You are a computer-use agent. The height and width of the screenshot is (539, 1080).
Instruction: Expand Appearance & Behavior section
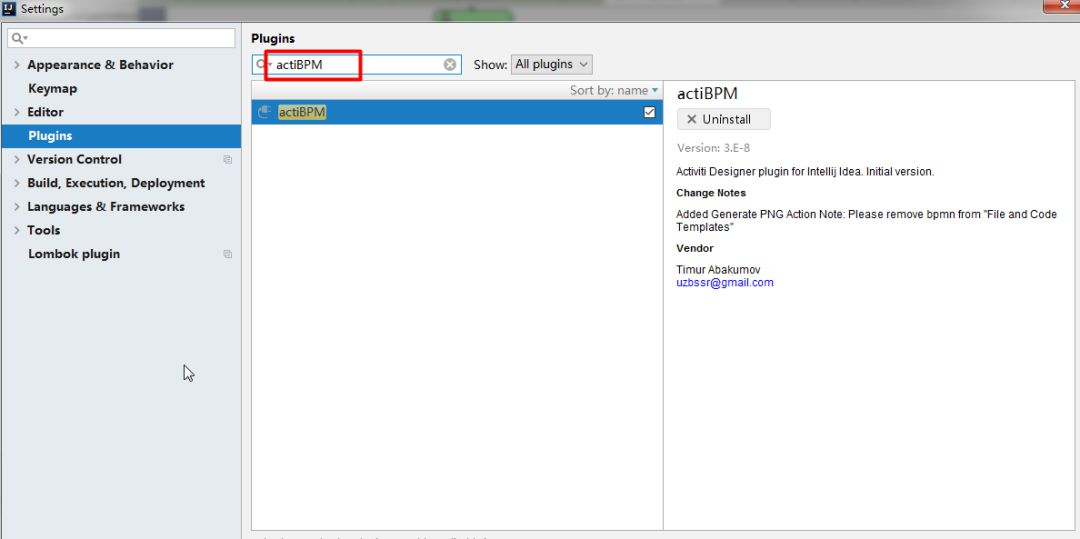point(17,65)
